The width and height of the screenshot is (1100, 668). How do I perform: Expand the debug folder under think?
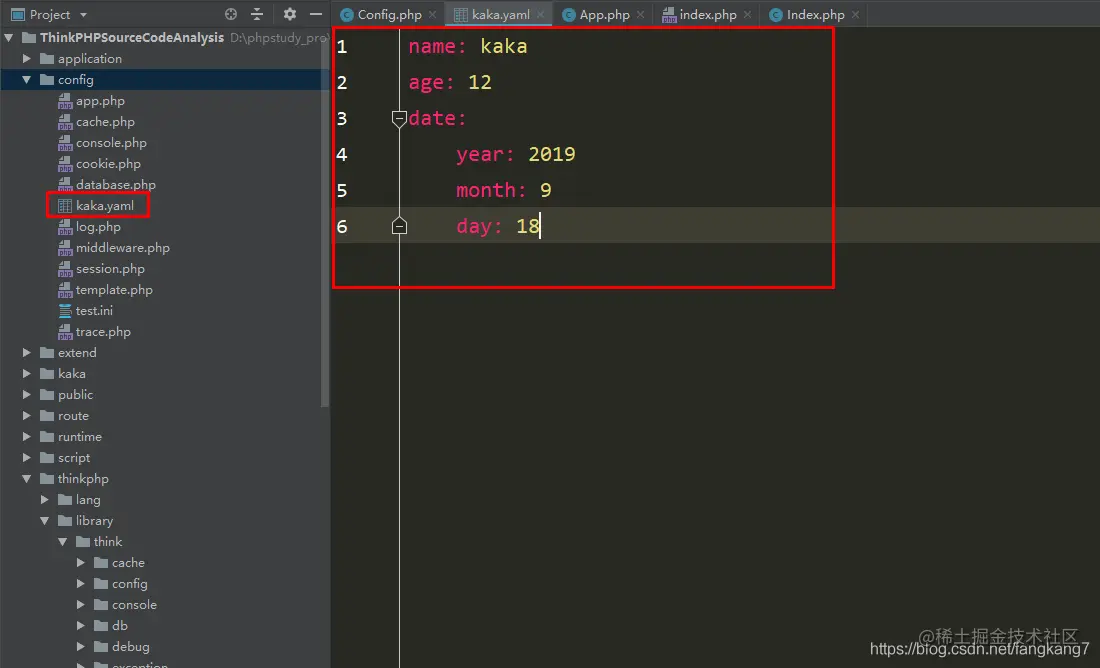pyautogui.click(x=81, y=646)
